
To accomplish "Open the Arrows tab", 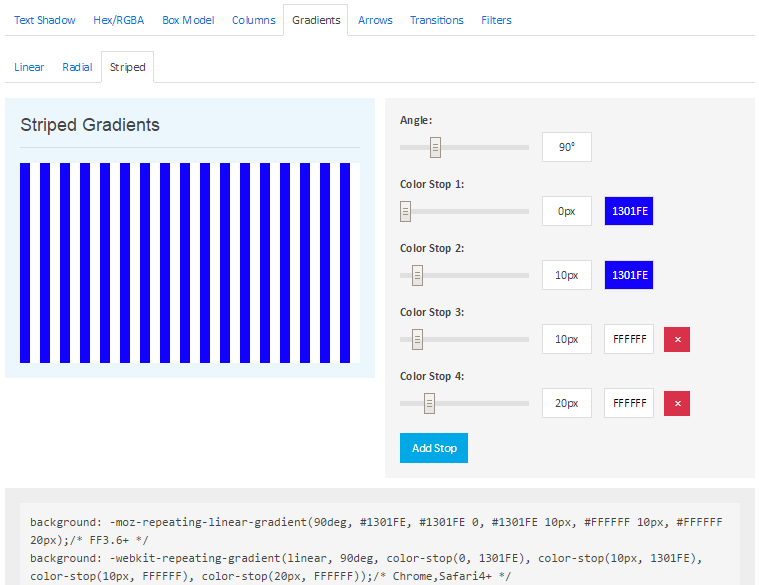I will tap(375, 20).
